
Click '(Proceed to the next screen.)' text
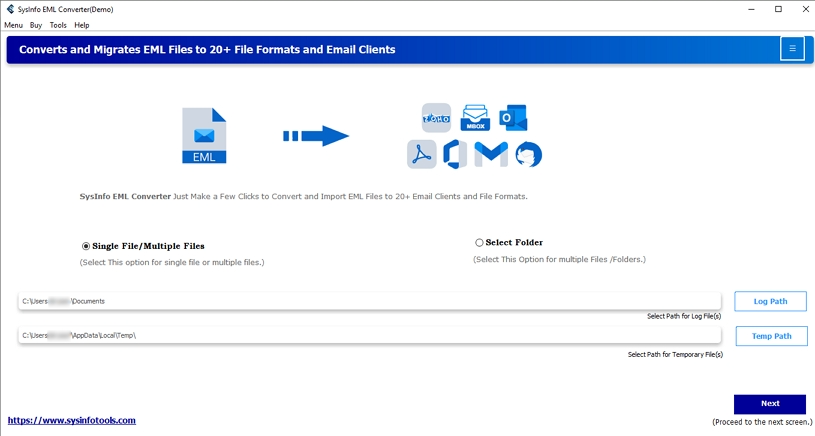[x=762, y=422]
